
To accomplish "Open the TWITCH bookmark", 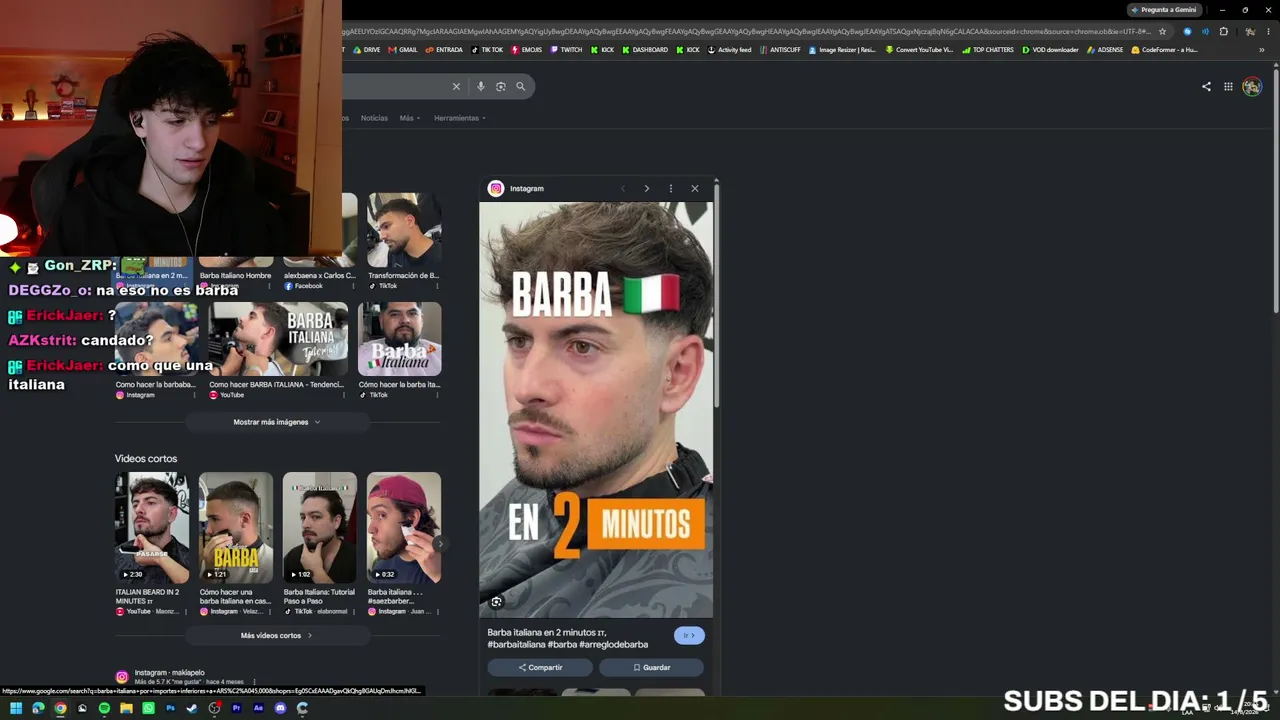I will 566,50.
